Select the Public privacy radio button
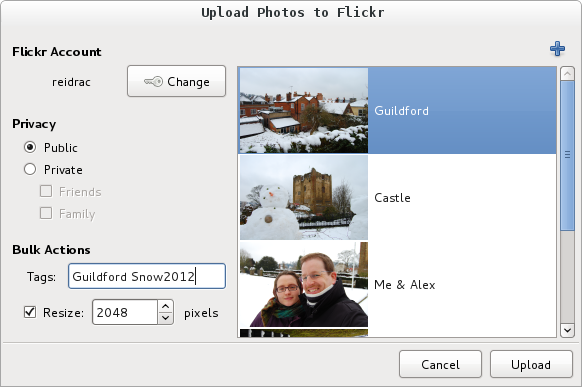 (x=30, y=147)
